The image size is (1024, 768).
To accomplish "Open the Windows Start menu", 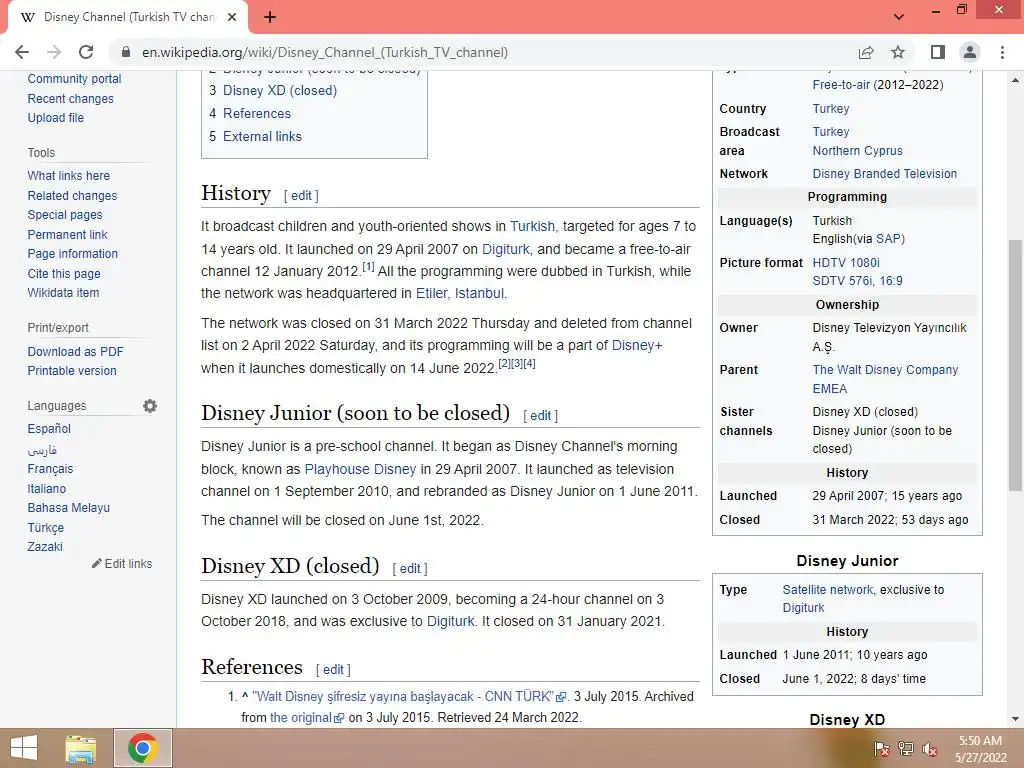I will pyautogui.click(x=24, y=748).
